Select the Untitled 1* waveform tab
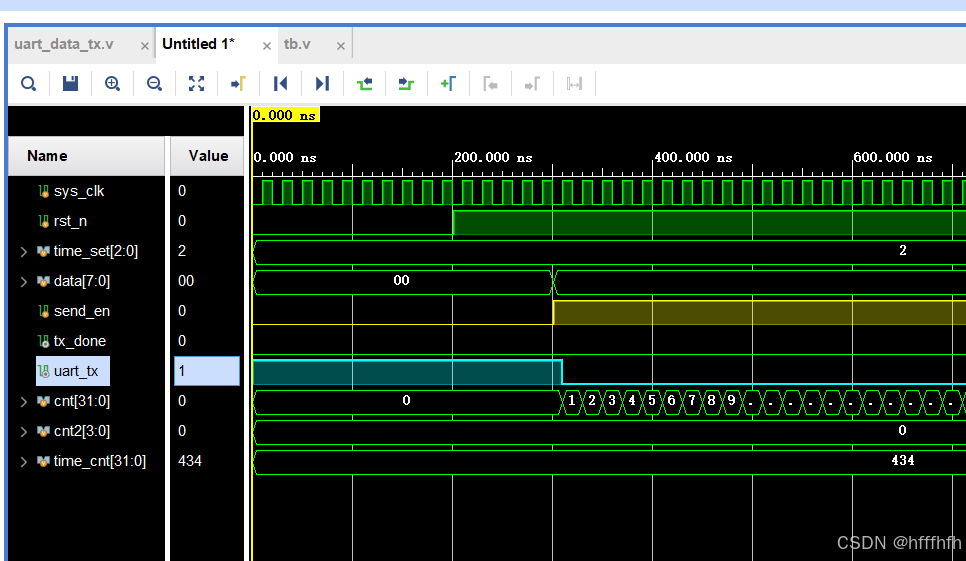The width and height of the screenshot is (966, 561). click(198, 44)
